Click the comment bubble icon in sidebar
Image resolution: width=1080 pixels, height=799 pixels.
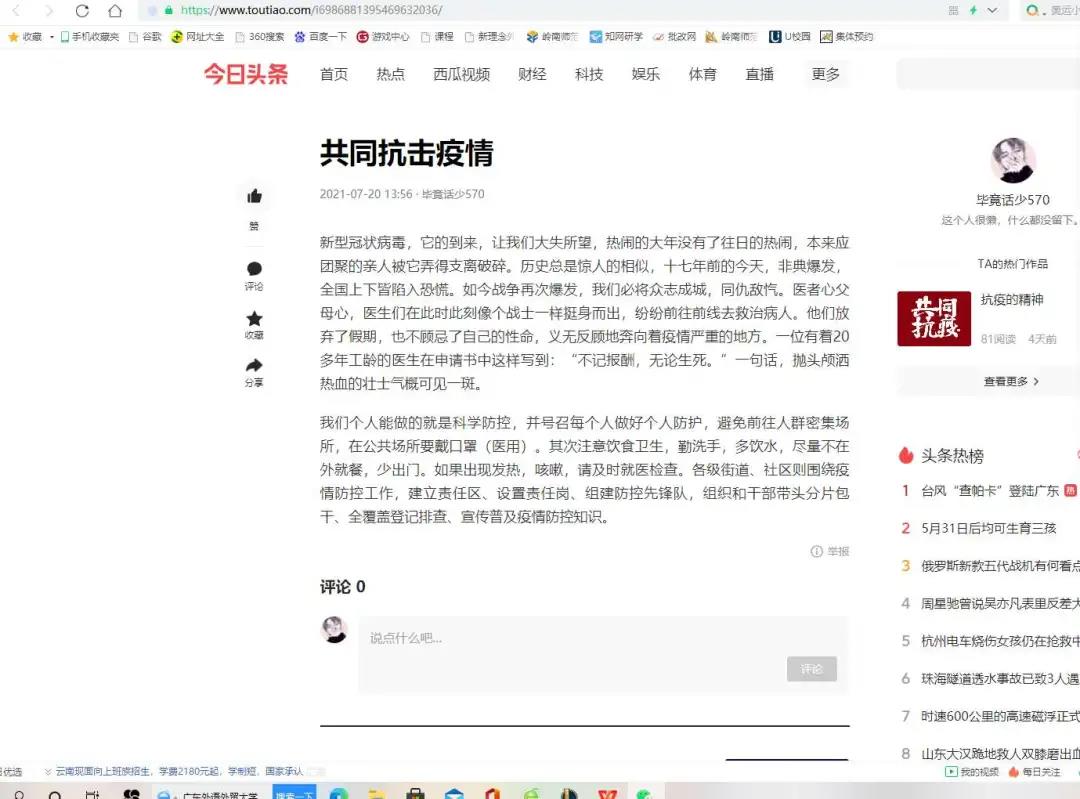click(254, 269)
